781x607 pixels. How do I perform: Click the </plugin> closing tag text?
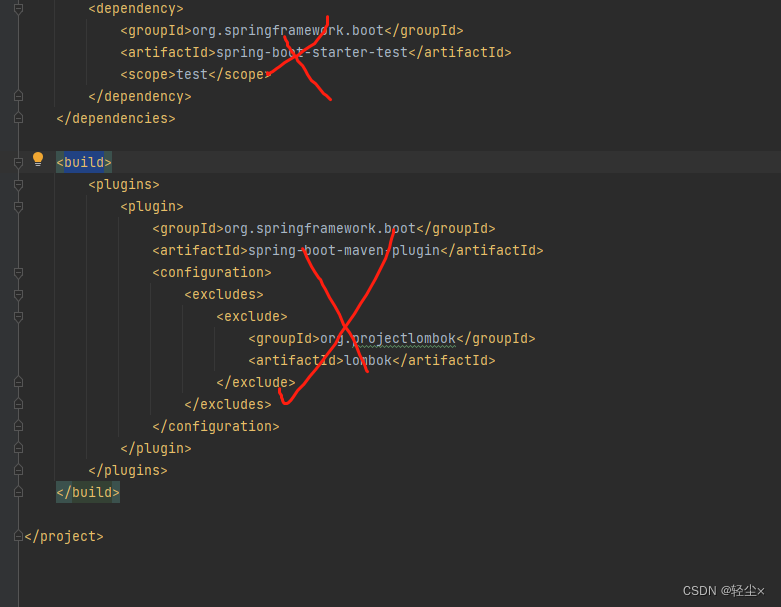(x=155, y=449)
